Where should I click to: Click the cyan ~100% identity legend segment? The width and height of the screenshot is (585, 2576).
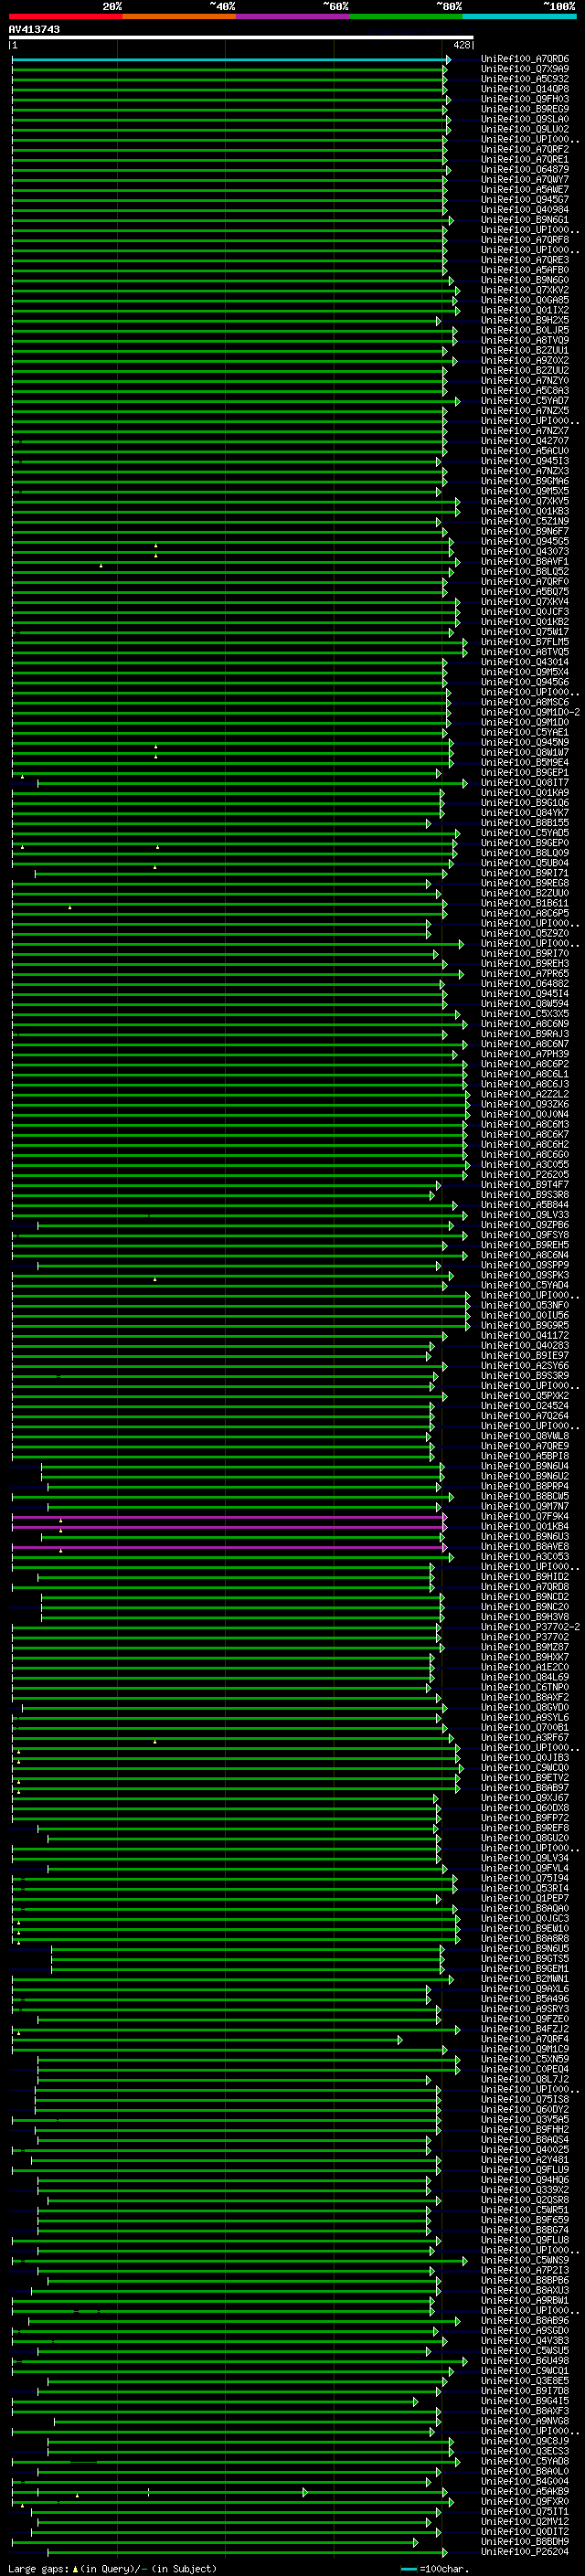[x=519, y=17]
